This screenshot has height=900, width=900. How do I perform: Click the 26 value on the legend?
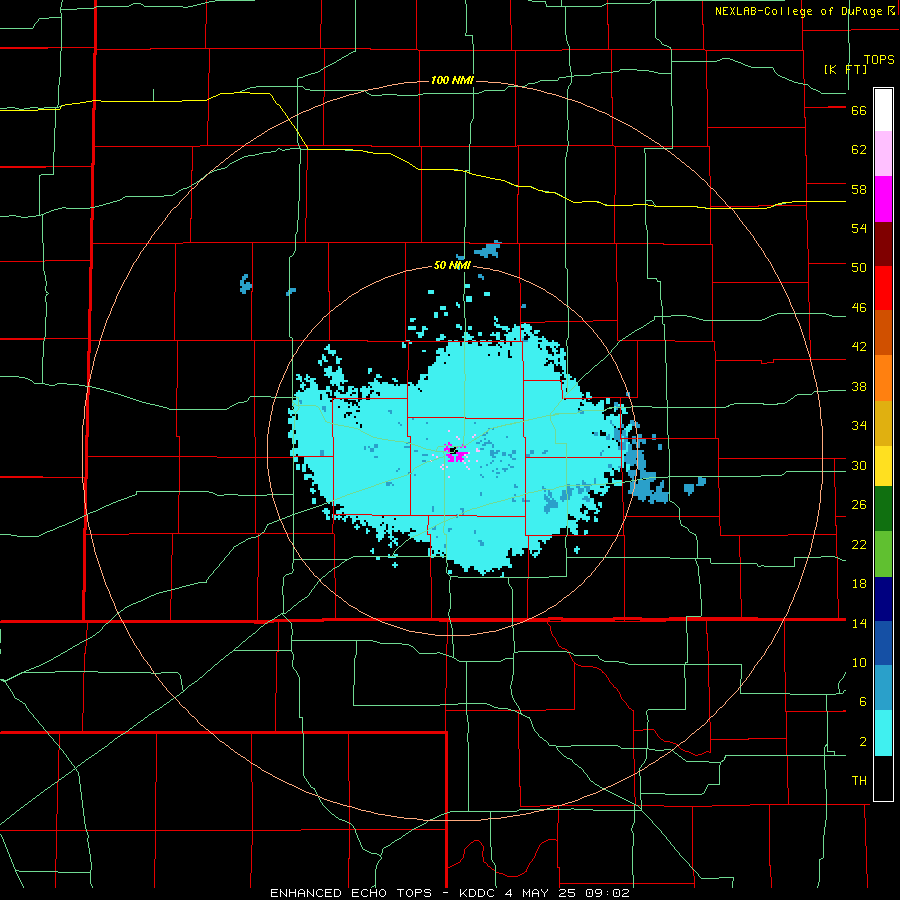point(859,505)
